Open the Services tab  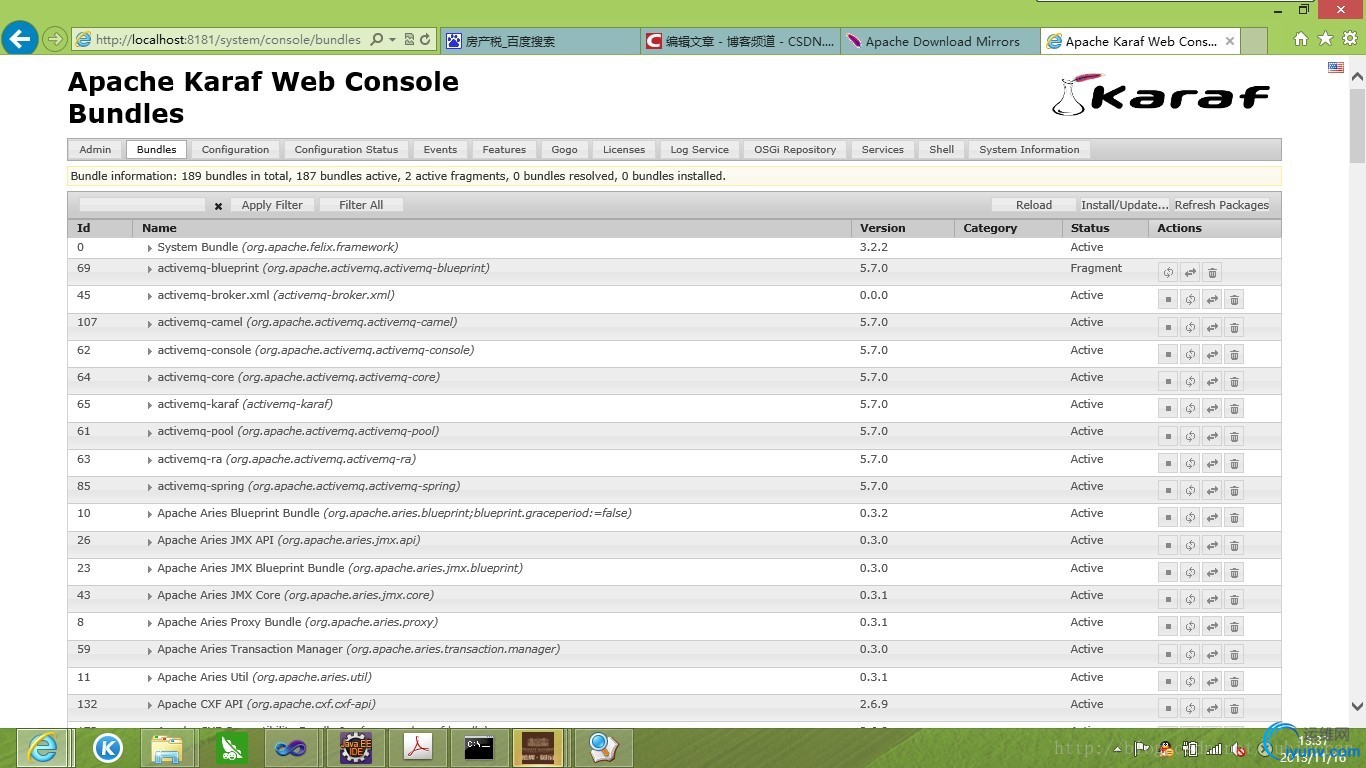(x=882, y=150)
